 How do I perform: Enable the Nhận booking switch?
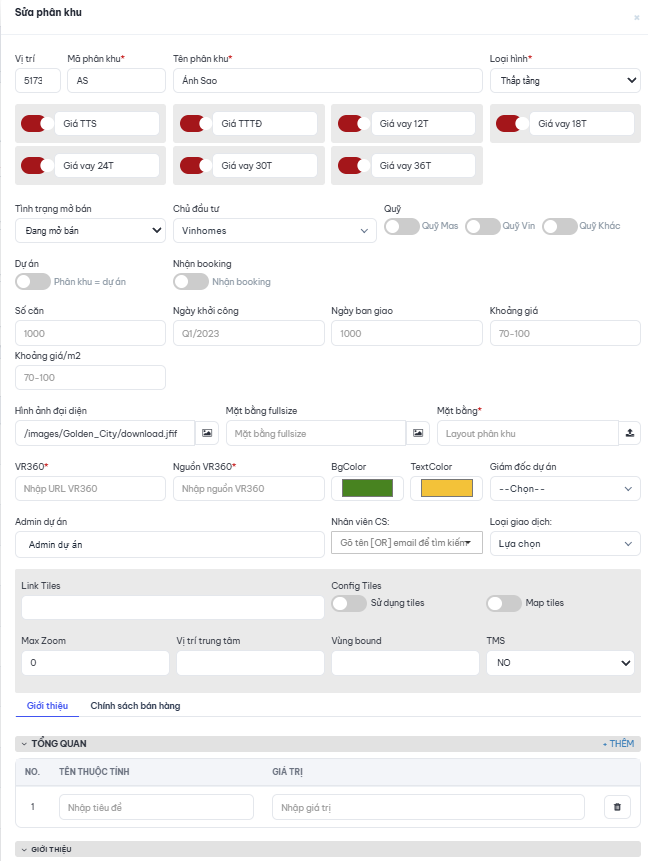[x=191, y=282]
